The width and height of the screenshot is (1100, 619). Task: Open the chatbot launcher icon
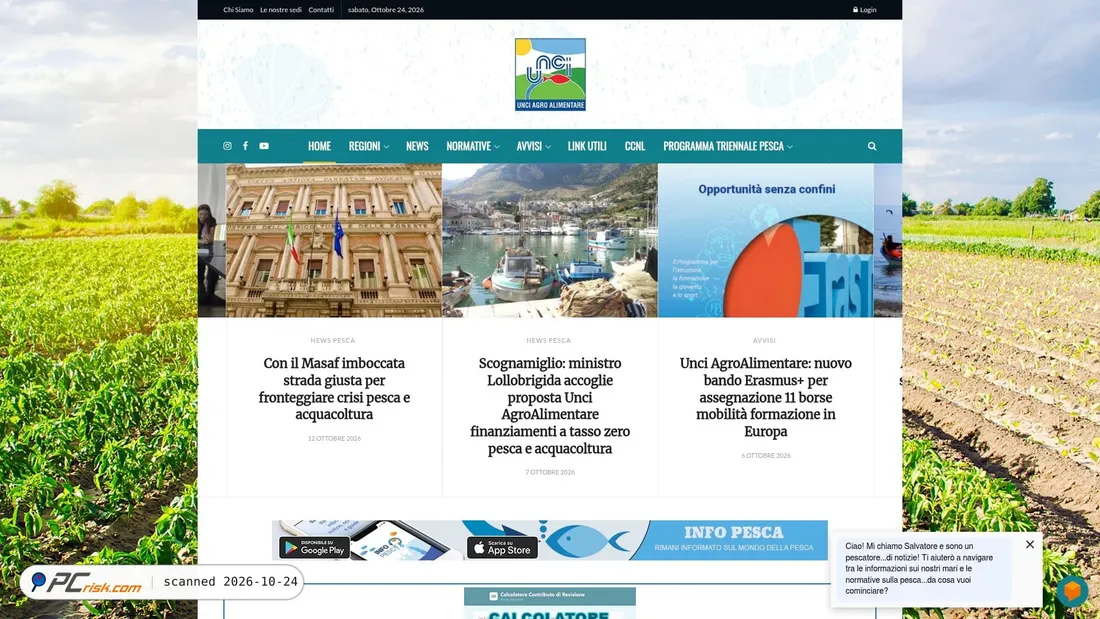click(1072, 591)
